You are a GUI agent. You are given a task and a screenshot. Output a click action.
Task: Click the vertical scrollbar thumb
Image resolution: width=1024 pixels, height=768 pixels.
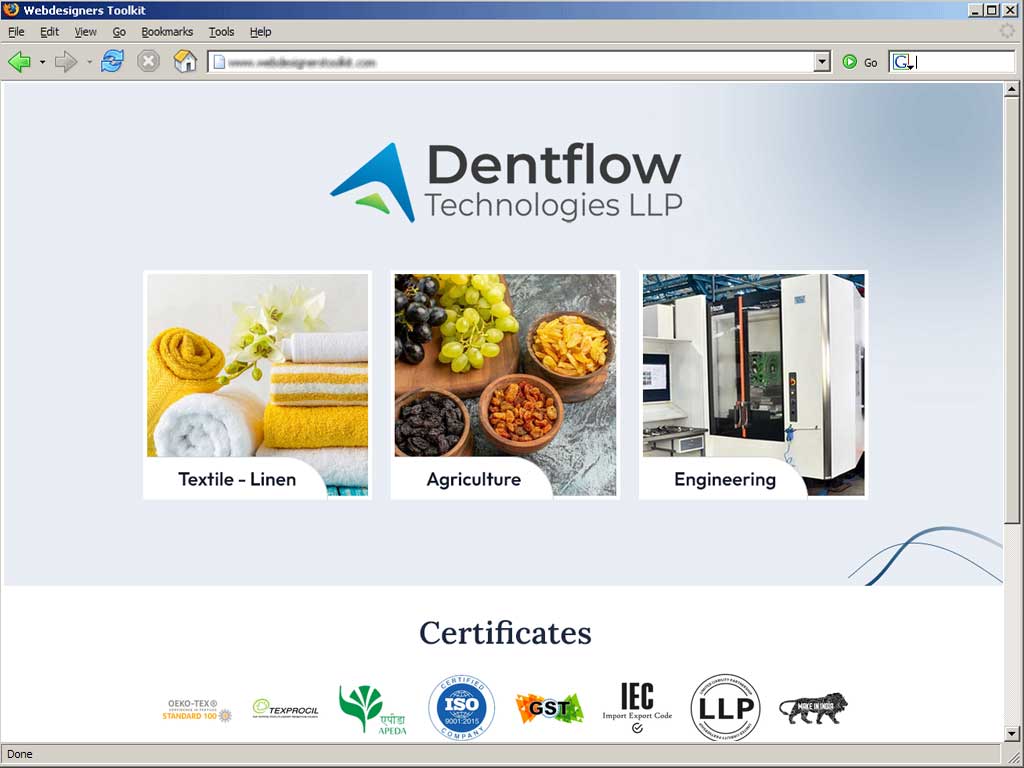coord(1012,310)
